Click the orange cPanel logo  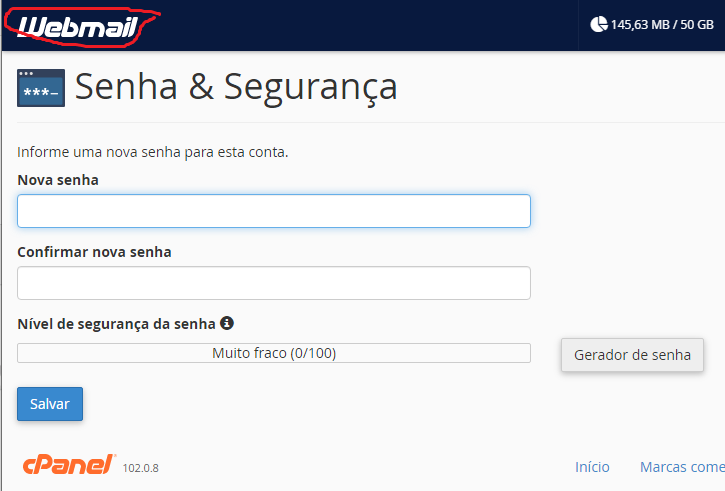pos(69,465)
